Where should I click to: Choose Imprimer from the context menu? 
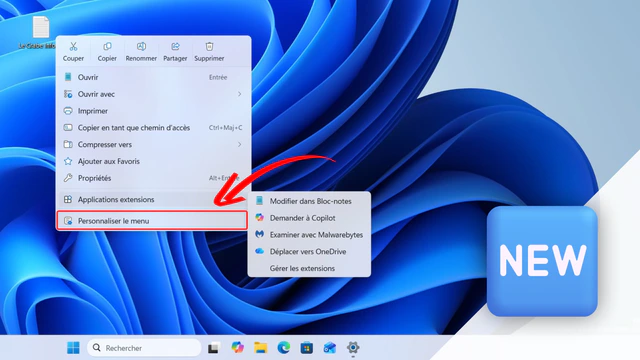(153, 111)
